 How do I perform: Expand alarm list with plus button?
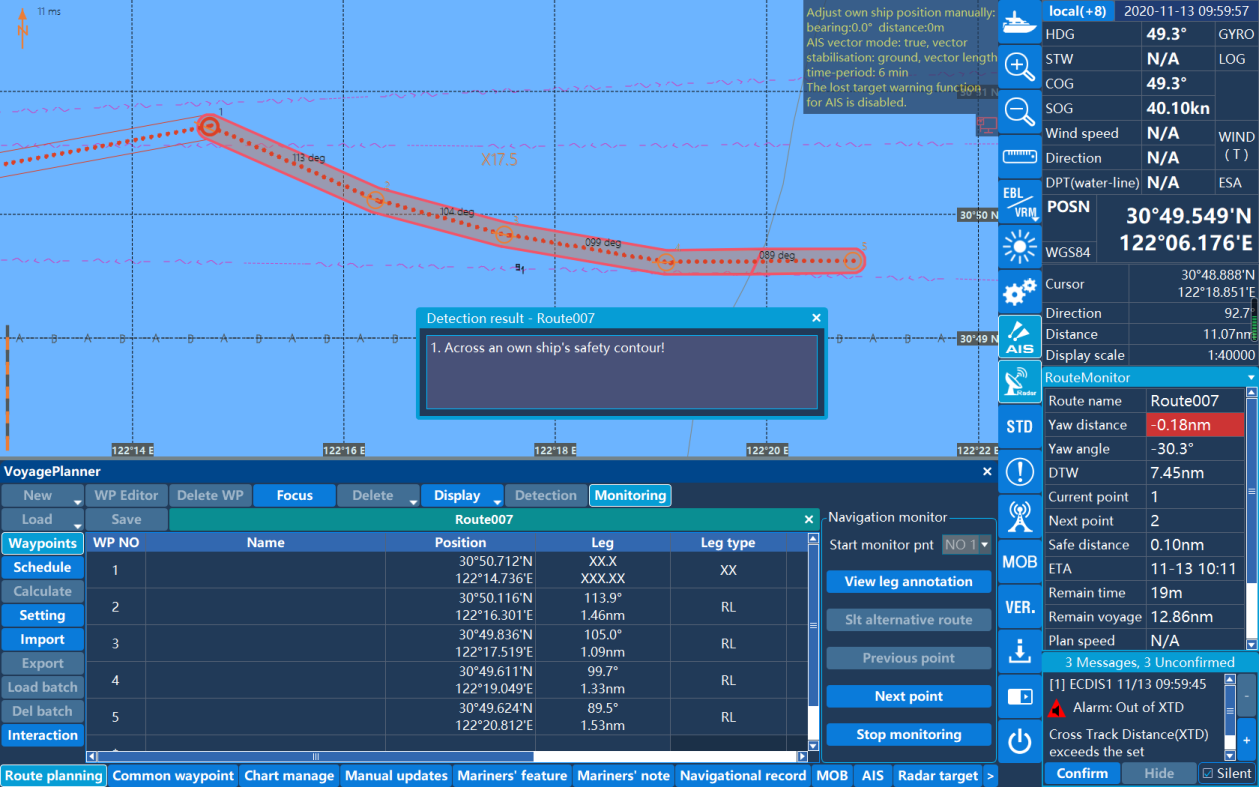click(1247, 739)
